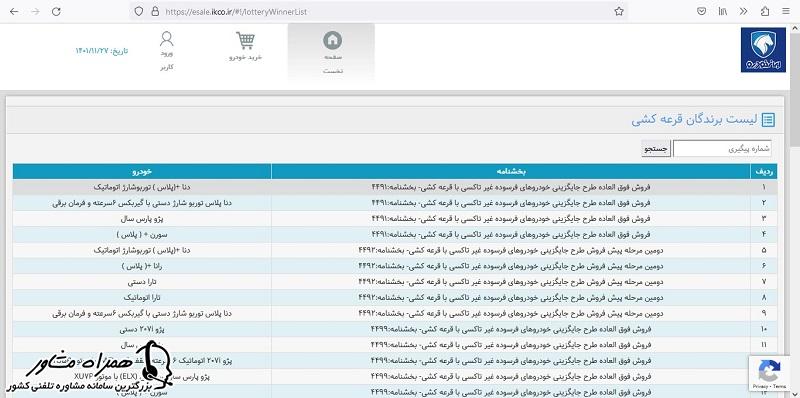The height and width of the screenshot is (398, 800).
Task: Open the Firefox Library icon
Action: (x=723, y=11)
